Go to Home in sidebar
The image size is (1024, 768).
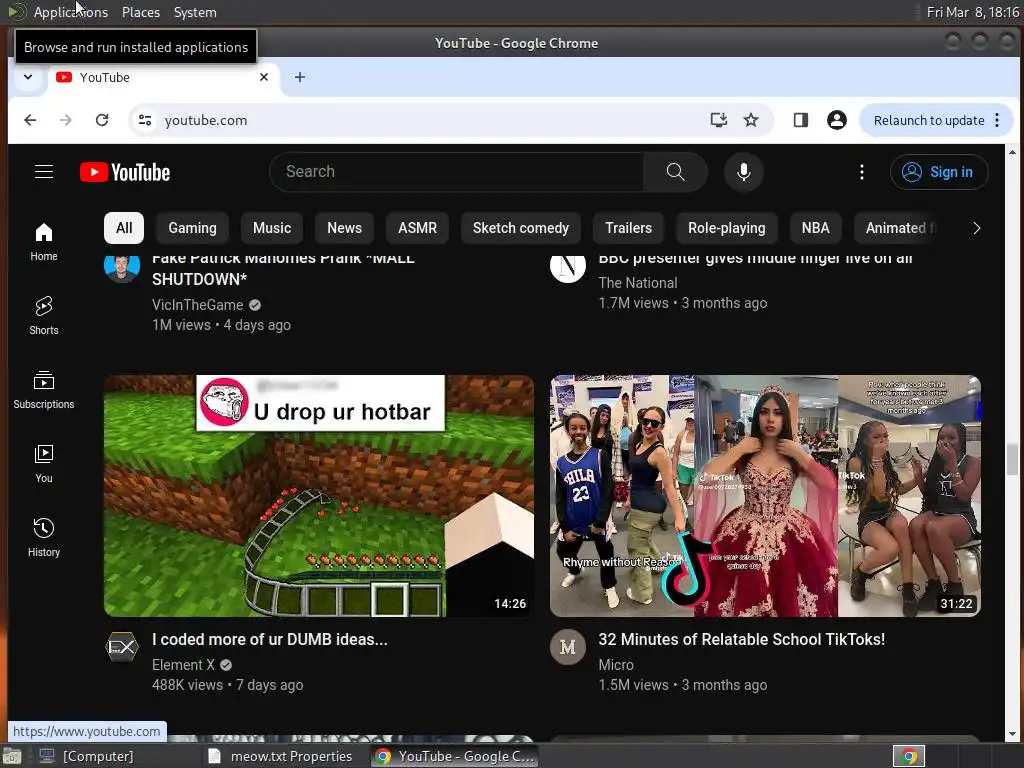pos(44,242)
